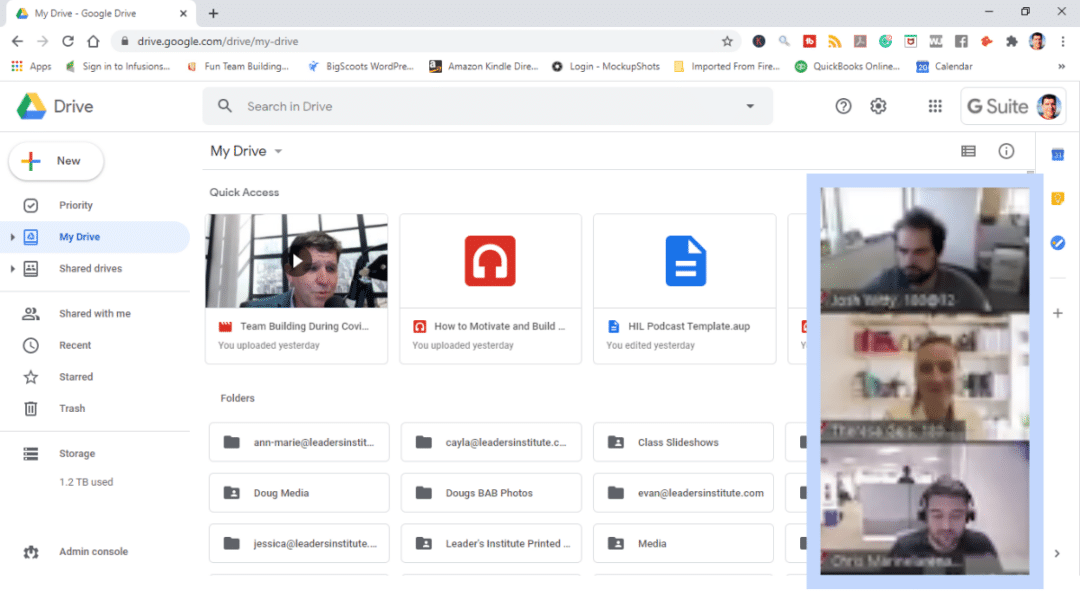Expand the My Drive tree arrow in sidebar
Viewport: 1080px width, 599px height.
(12, 237)
